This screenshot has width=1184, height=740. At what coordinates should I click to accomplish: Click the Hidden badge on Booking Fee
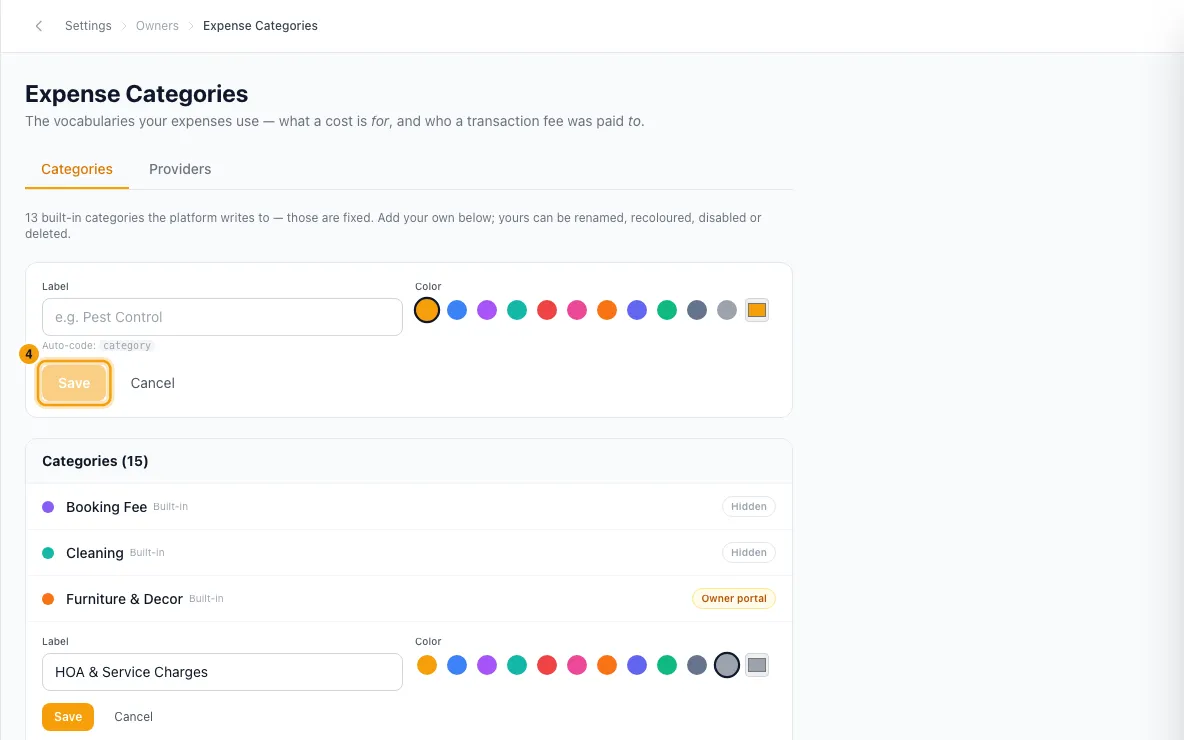pyautogui.click(x=748, y=507)
